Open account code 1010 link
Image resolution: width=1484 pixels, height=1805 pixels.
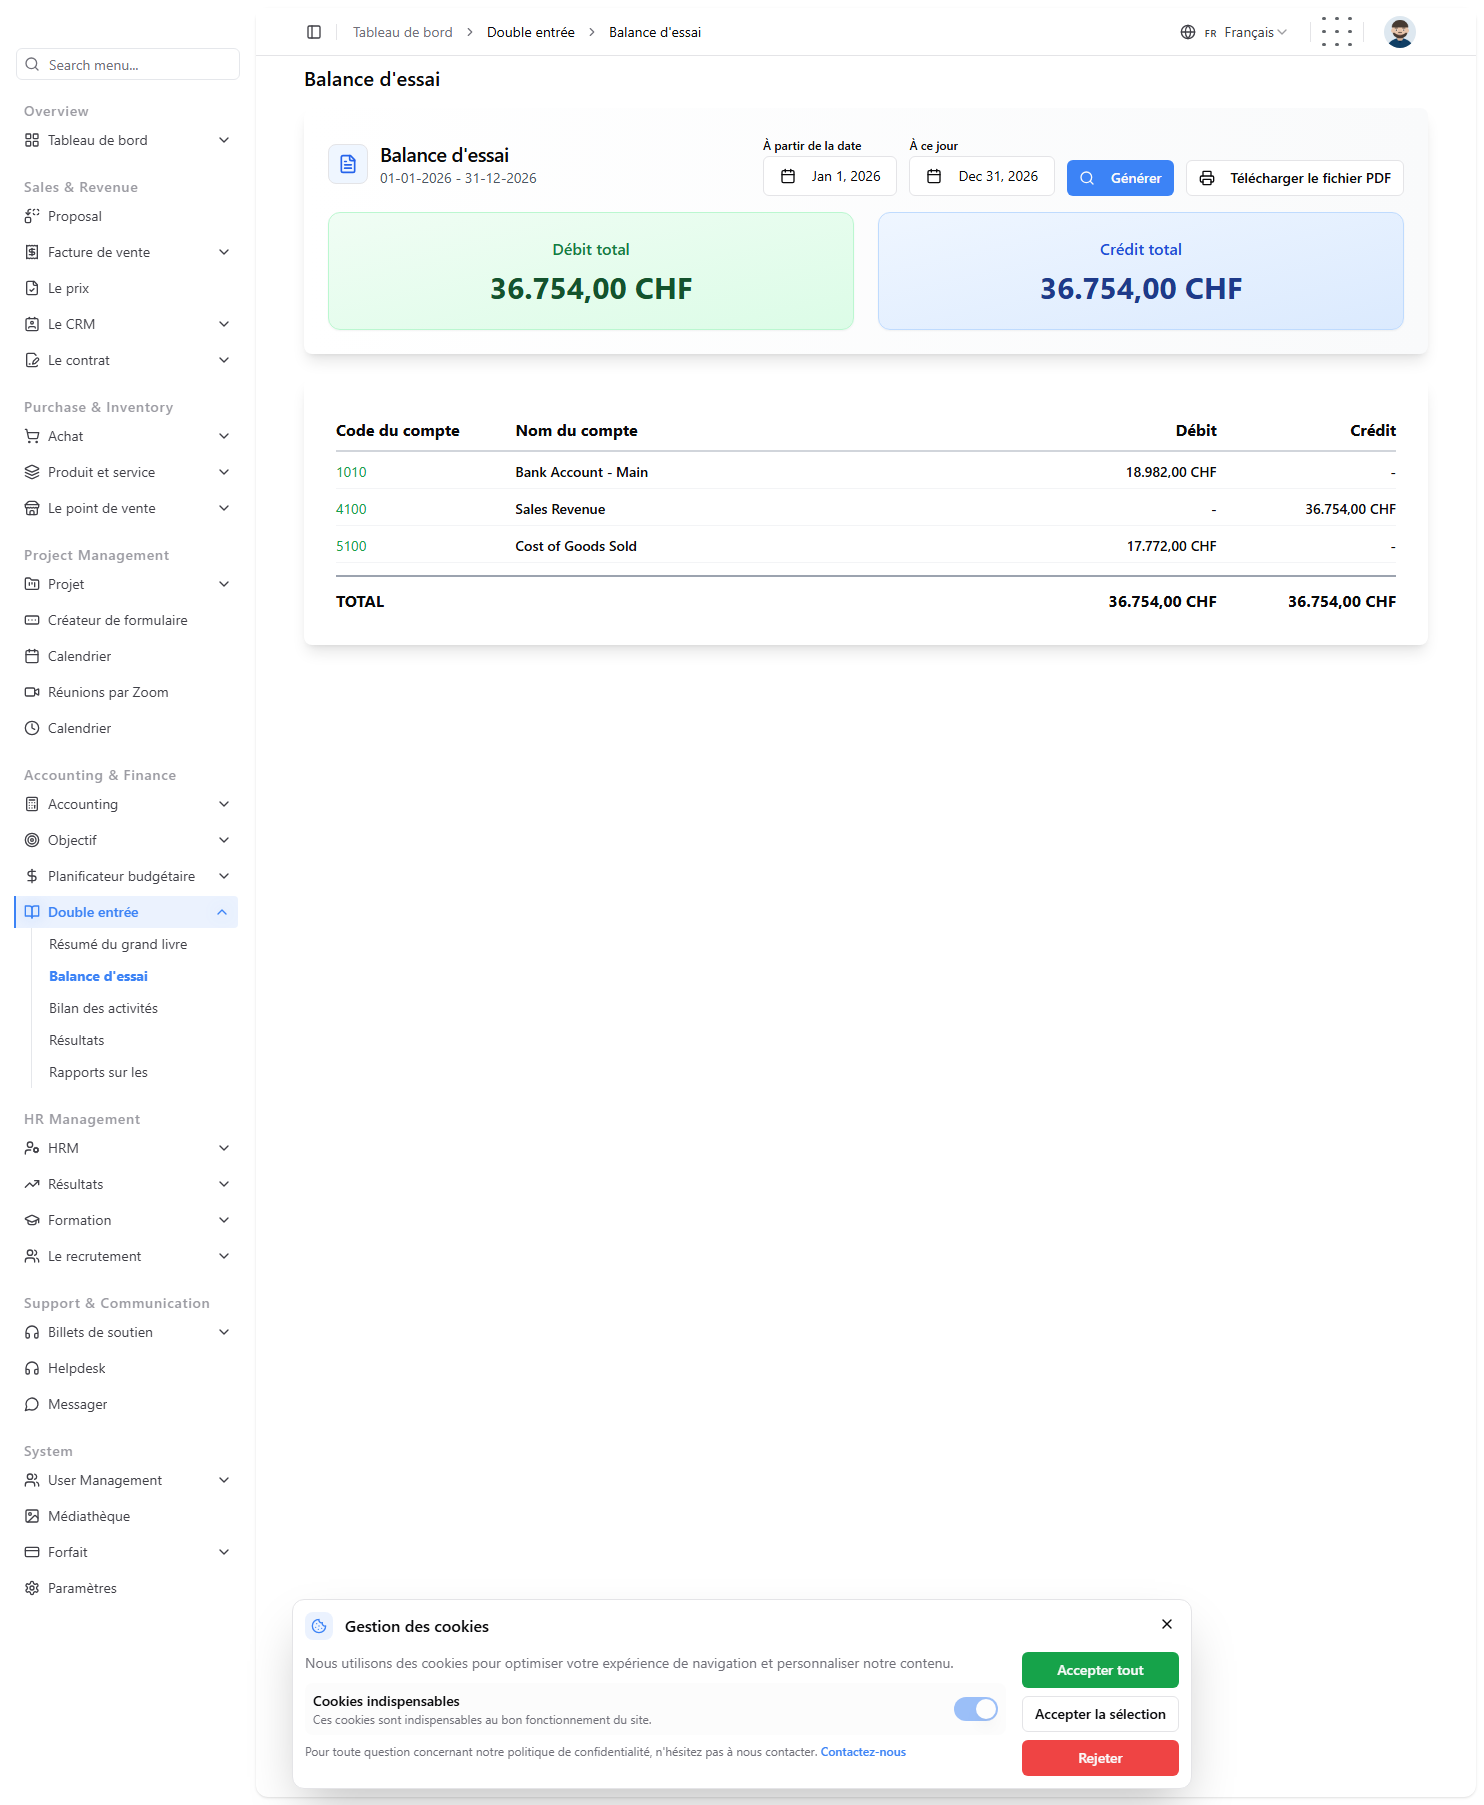(x=351, y=472)
